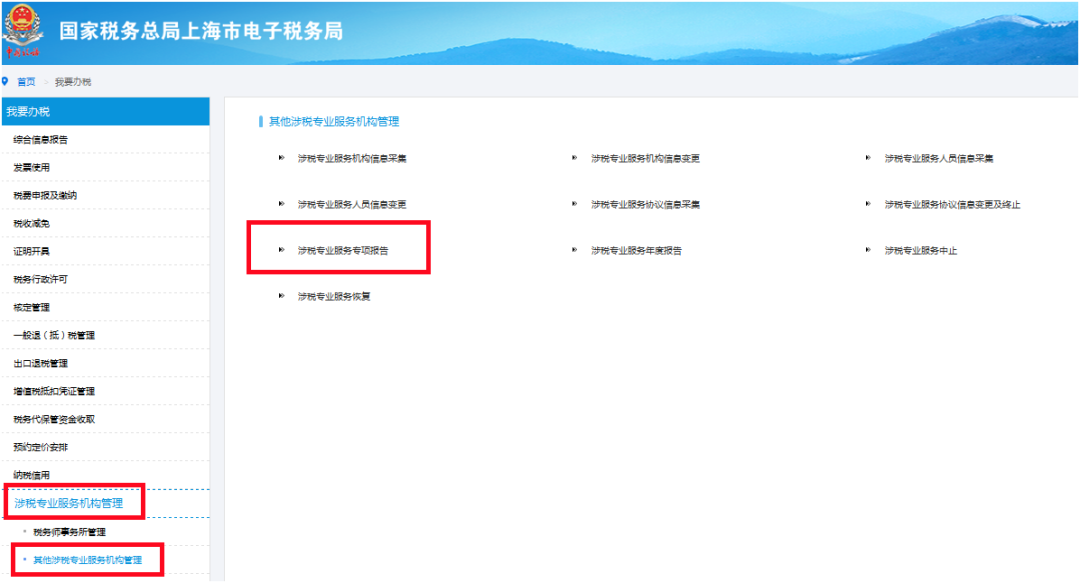Select 税务行政许可 in the sidebar
Image resolution: width=1080 pixels, height=583 pixels.
tap(105, 280)
